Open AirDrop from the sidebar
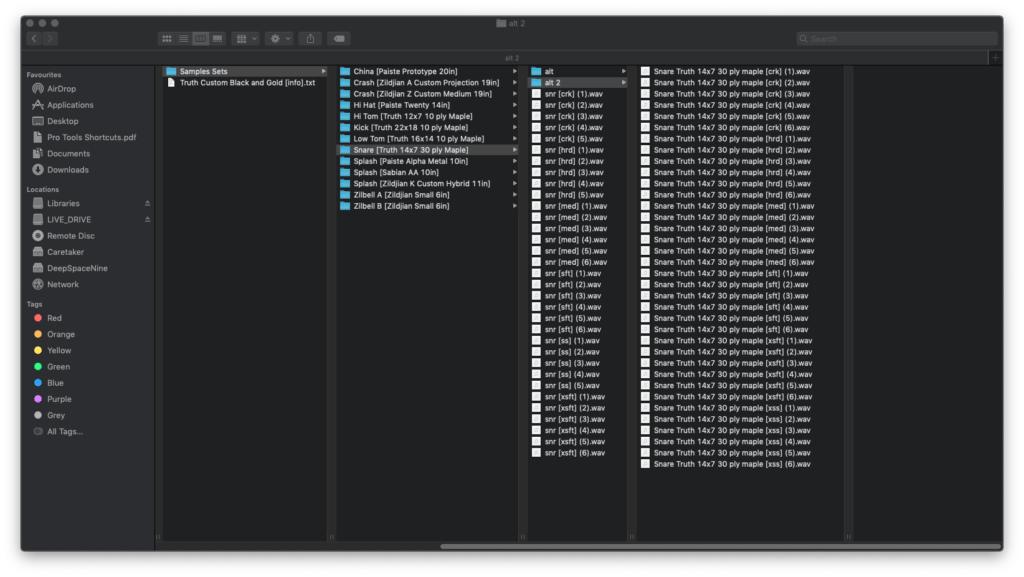 click(x=60, y=88)
